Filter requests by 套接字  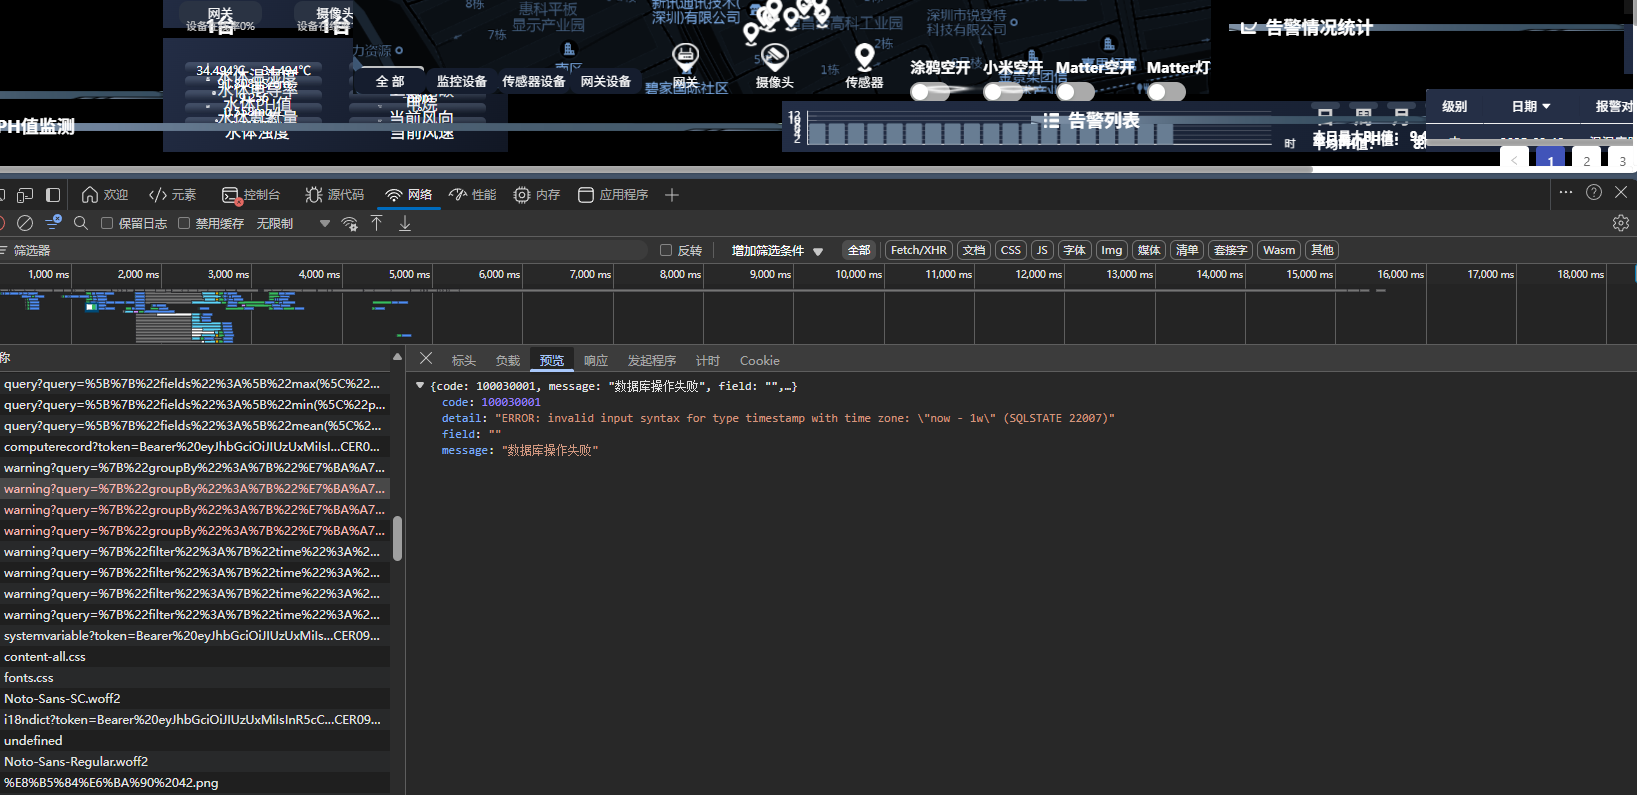click(x=1230, y=250)
